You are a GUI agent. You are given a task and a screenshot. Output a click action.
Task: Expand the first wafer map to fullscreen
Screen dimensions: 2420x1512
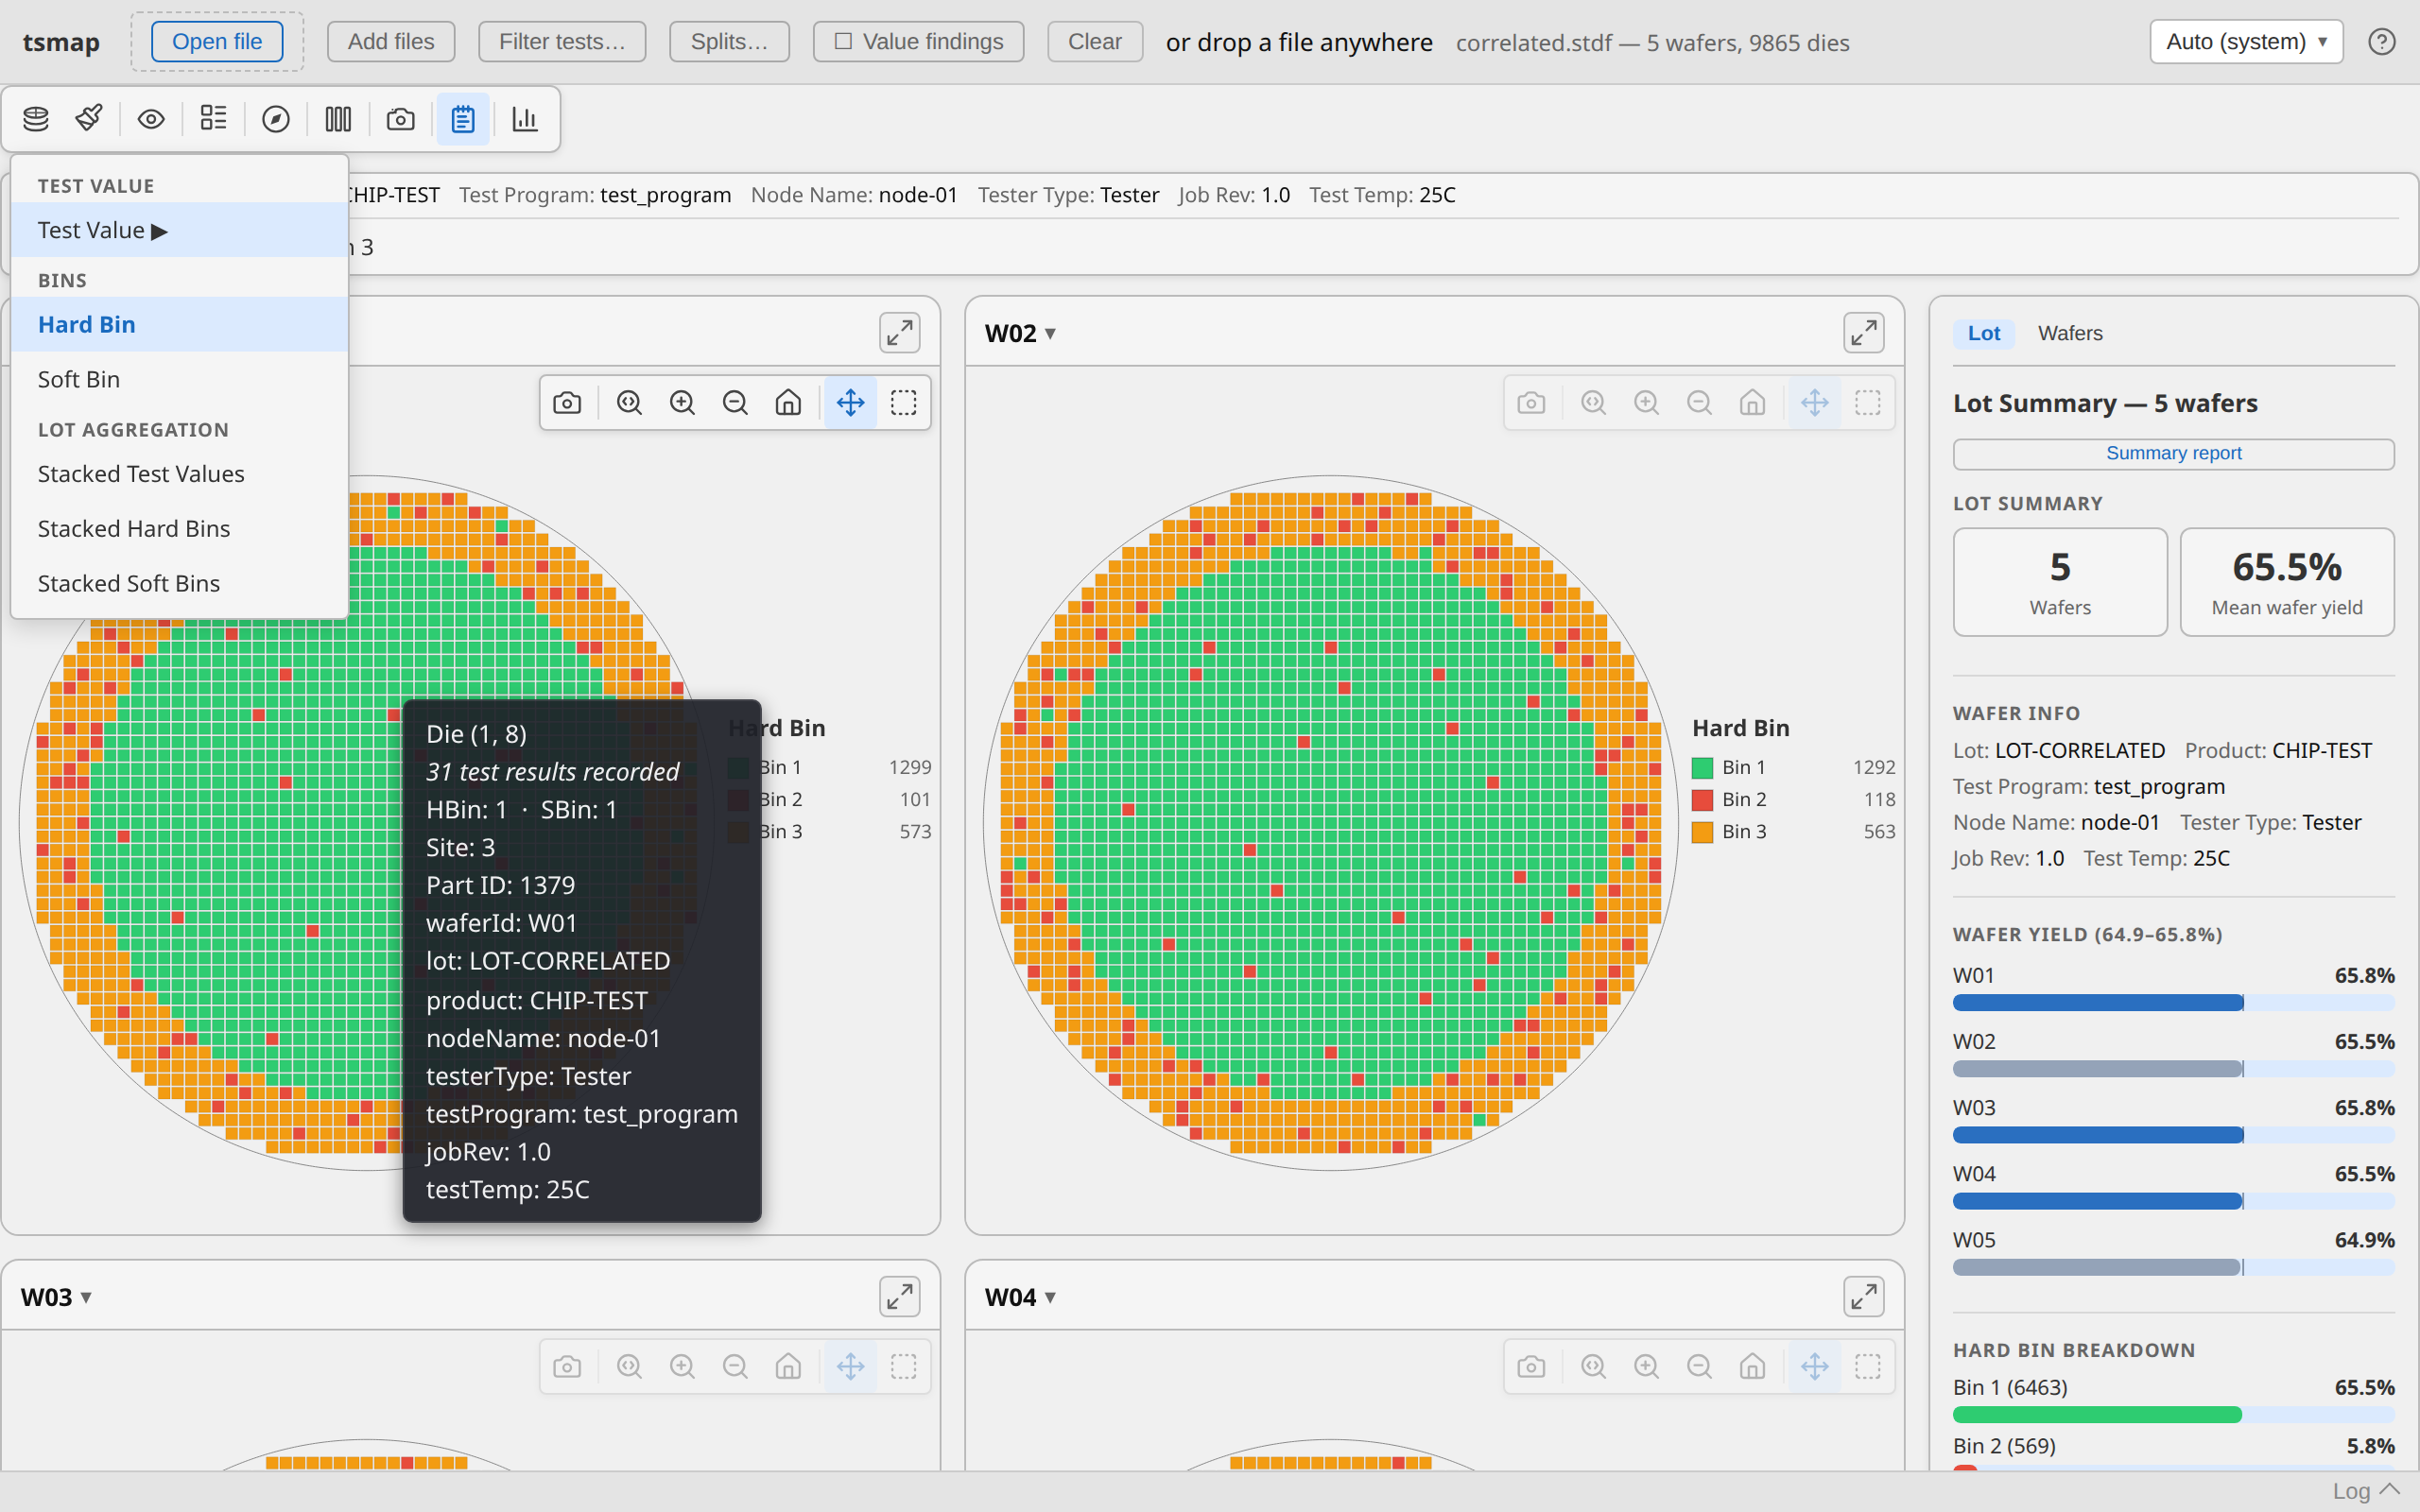point(900,333)
